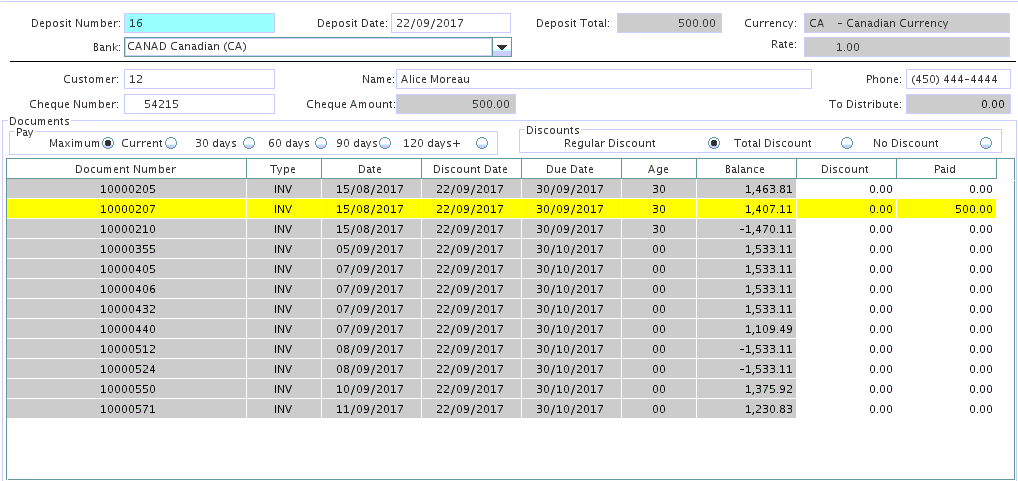The height and width of the screenshot is (481, 1018).
Task: Click the Paid cell for document 10000207
Action: pyautogui.click(x=946, y=209)
